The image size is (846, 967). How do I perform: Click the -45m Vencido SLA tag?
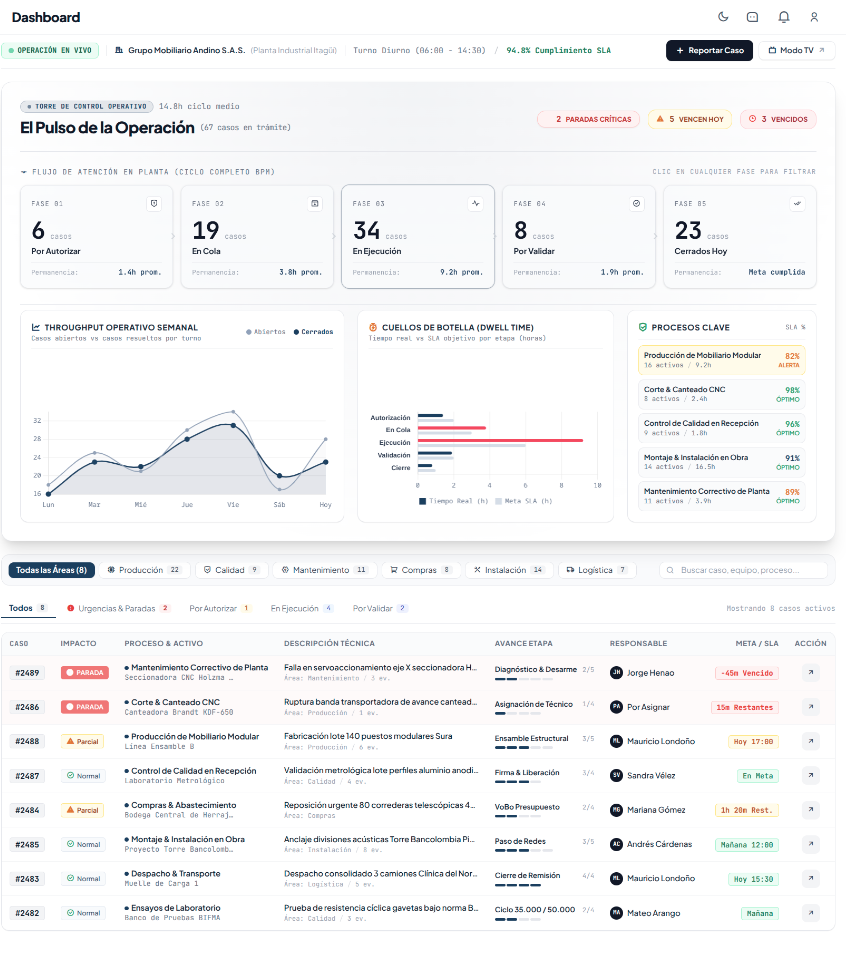pos(747,673)
